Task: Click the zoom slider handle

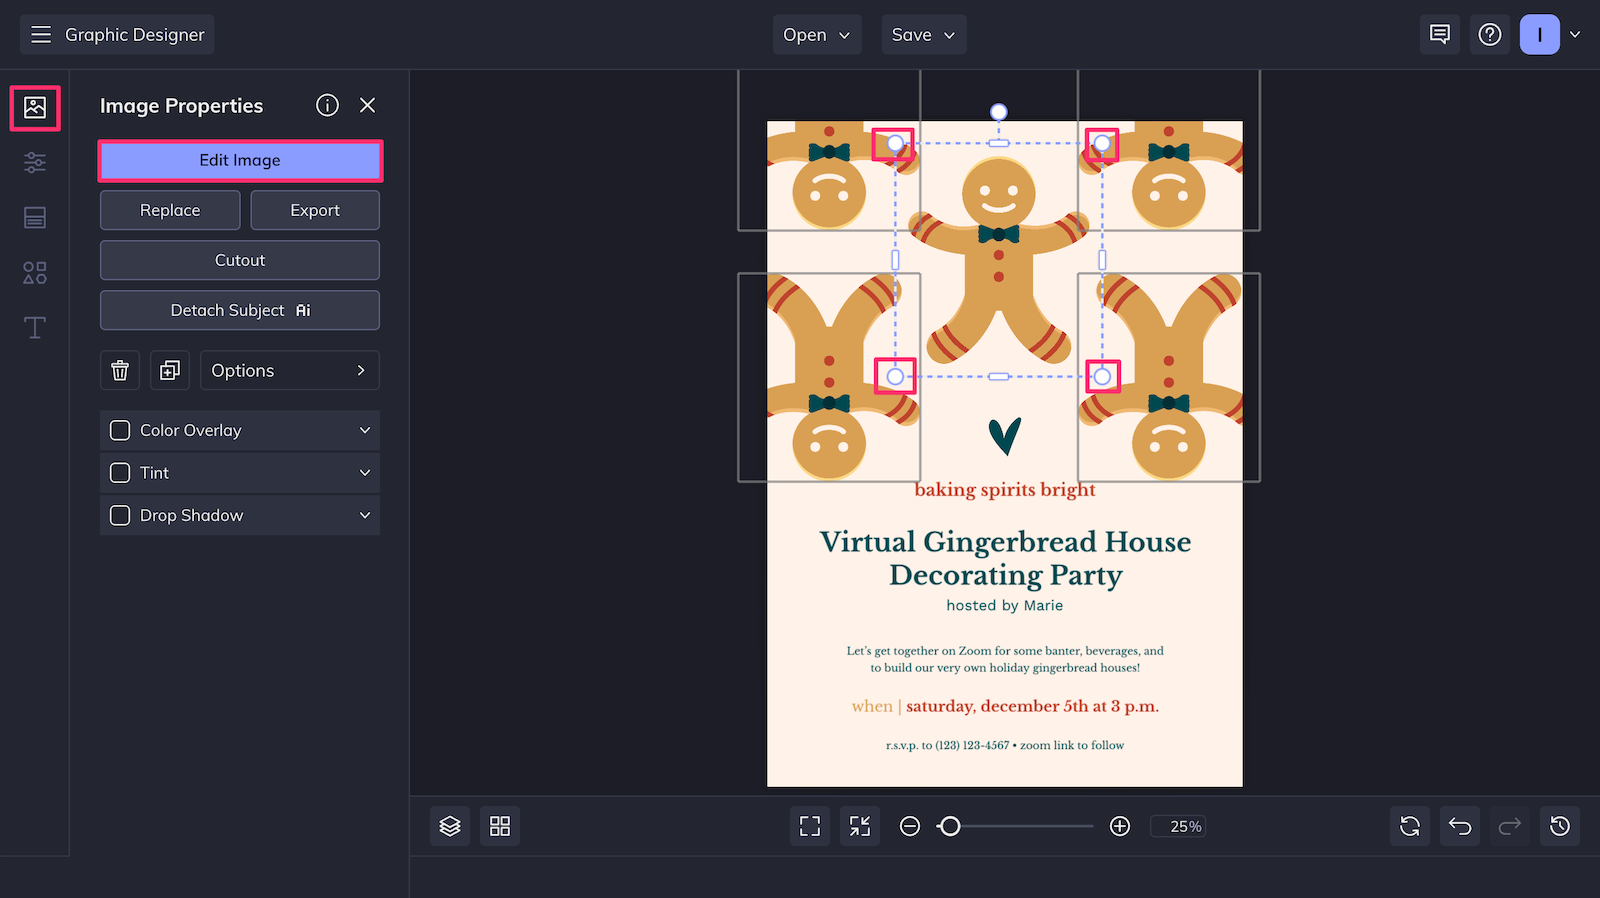Action: pos(950,826)
